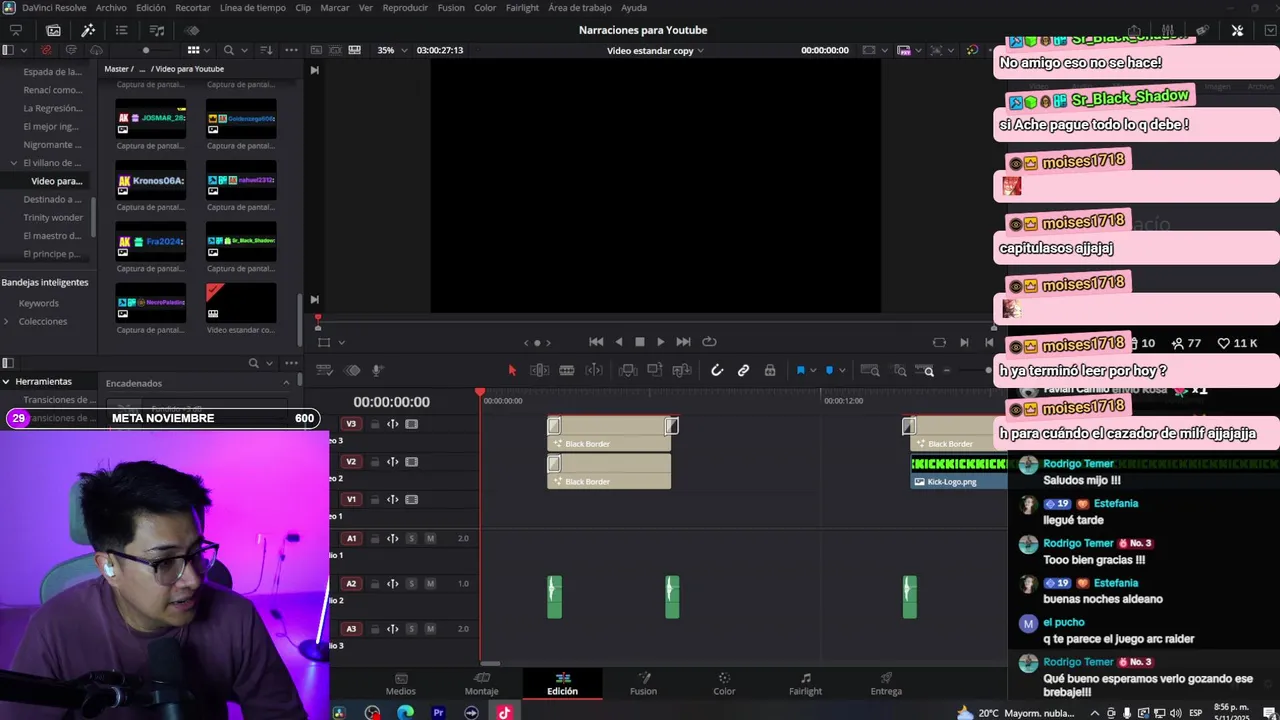
Task: Open the panel layout dropdown beside the sidebar icon
Action: click(23, 50)
